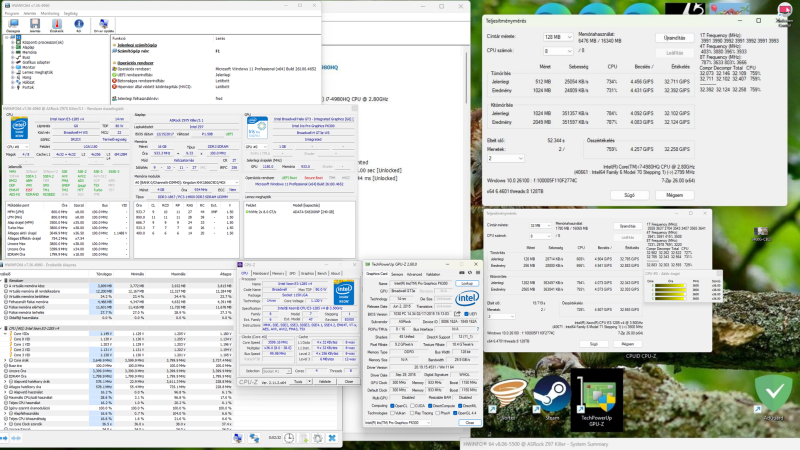Screen dimensions: 800x450
Task: Toggle the OpenCL checkbox
Action: point(392,406)
